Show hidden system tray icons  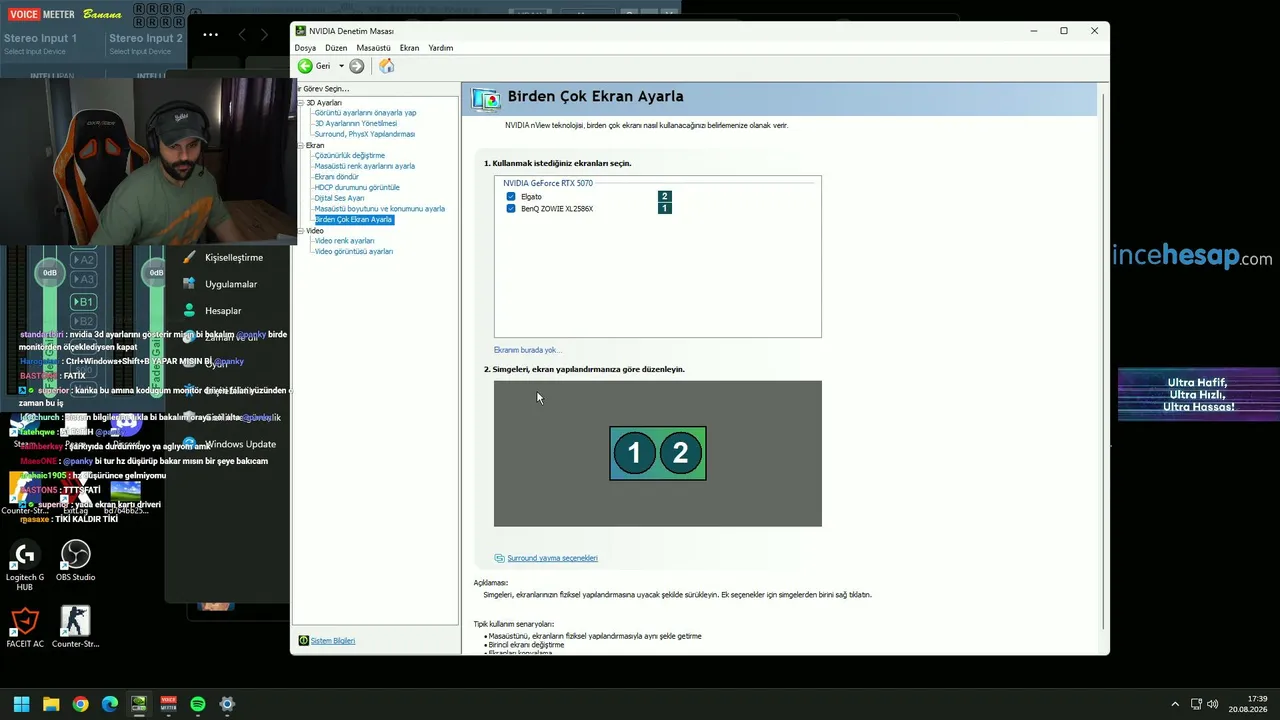click(1175, 704)
